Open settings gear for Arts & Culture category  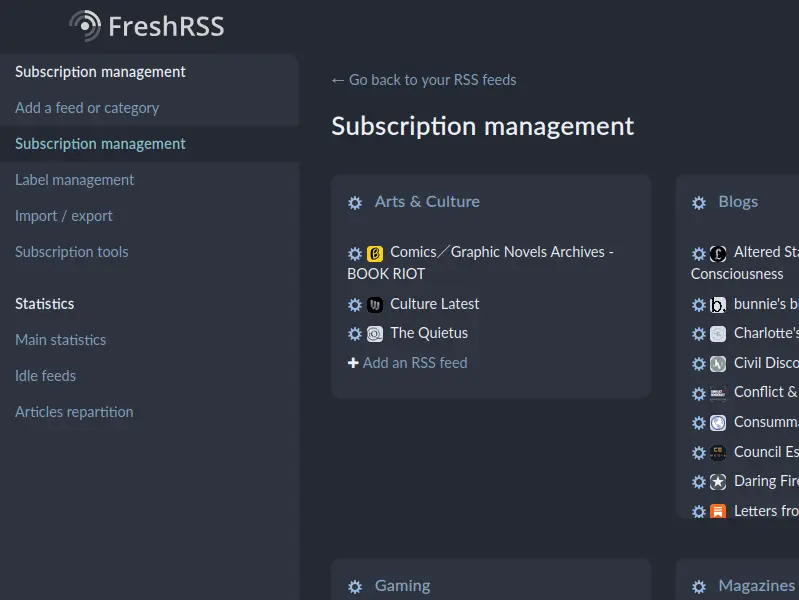(355, 203)
